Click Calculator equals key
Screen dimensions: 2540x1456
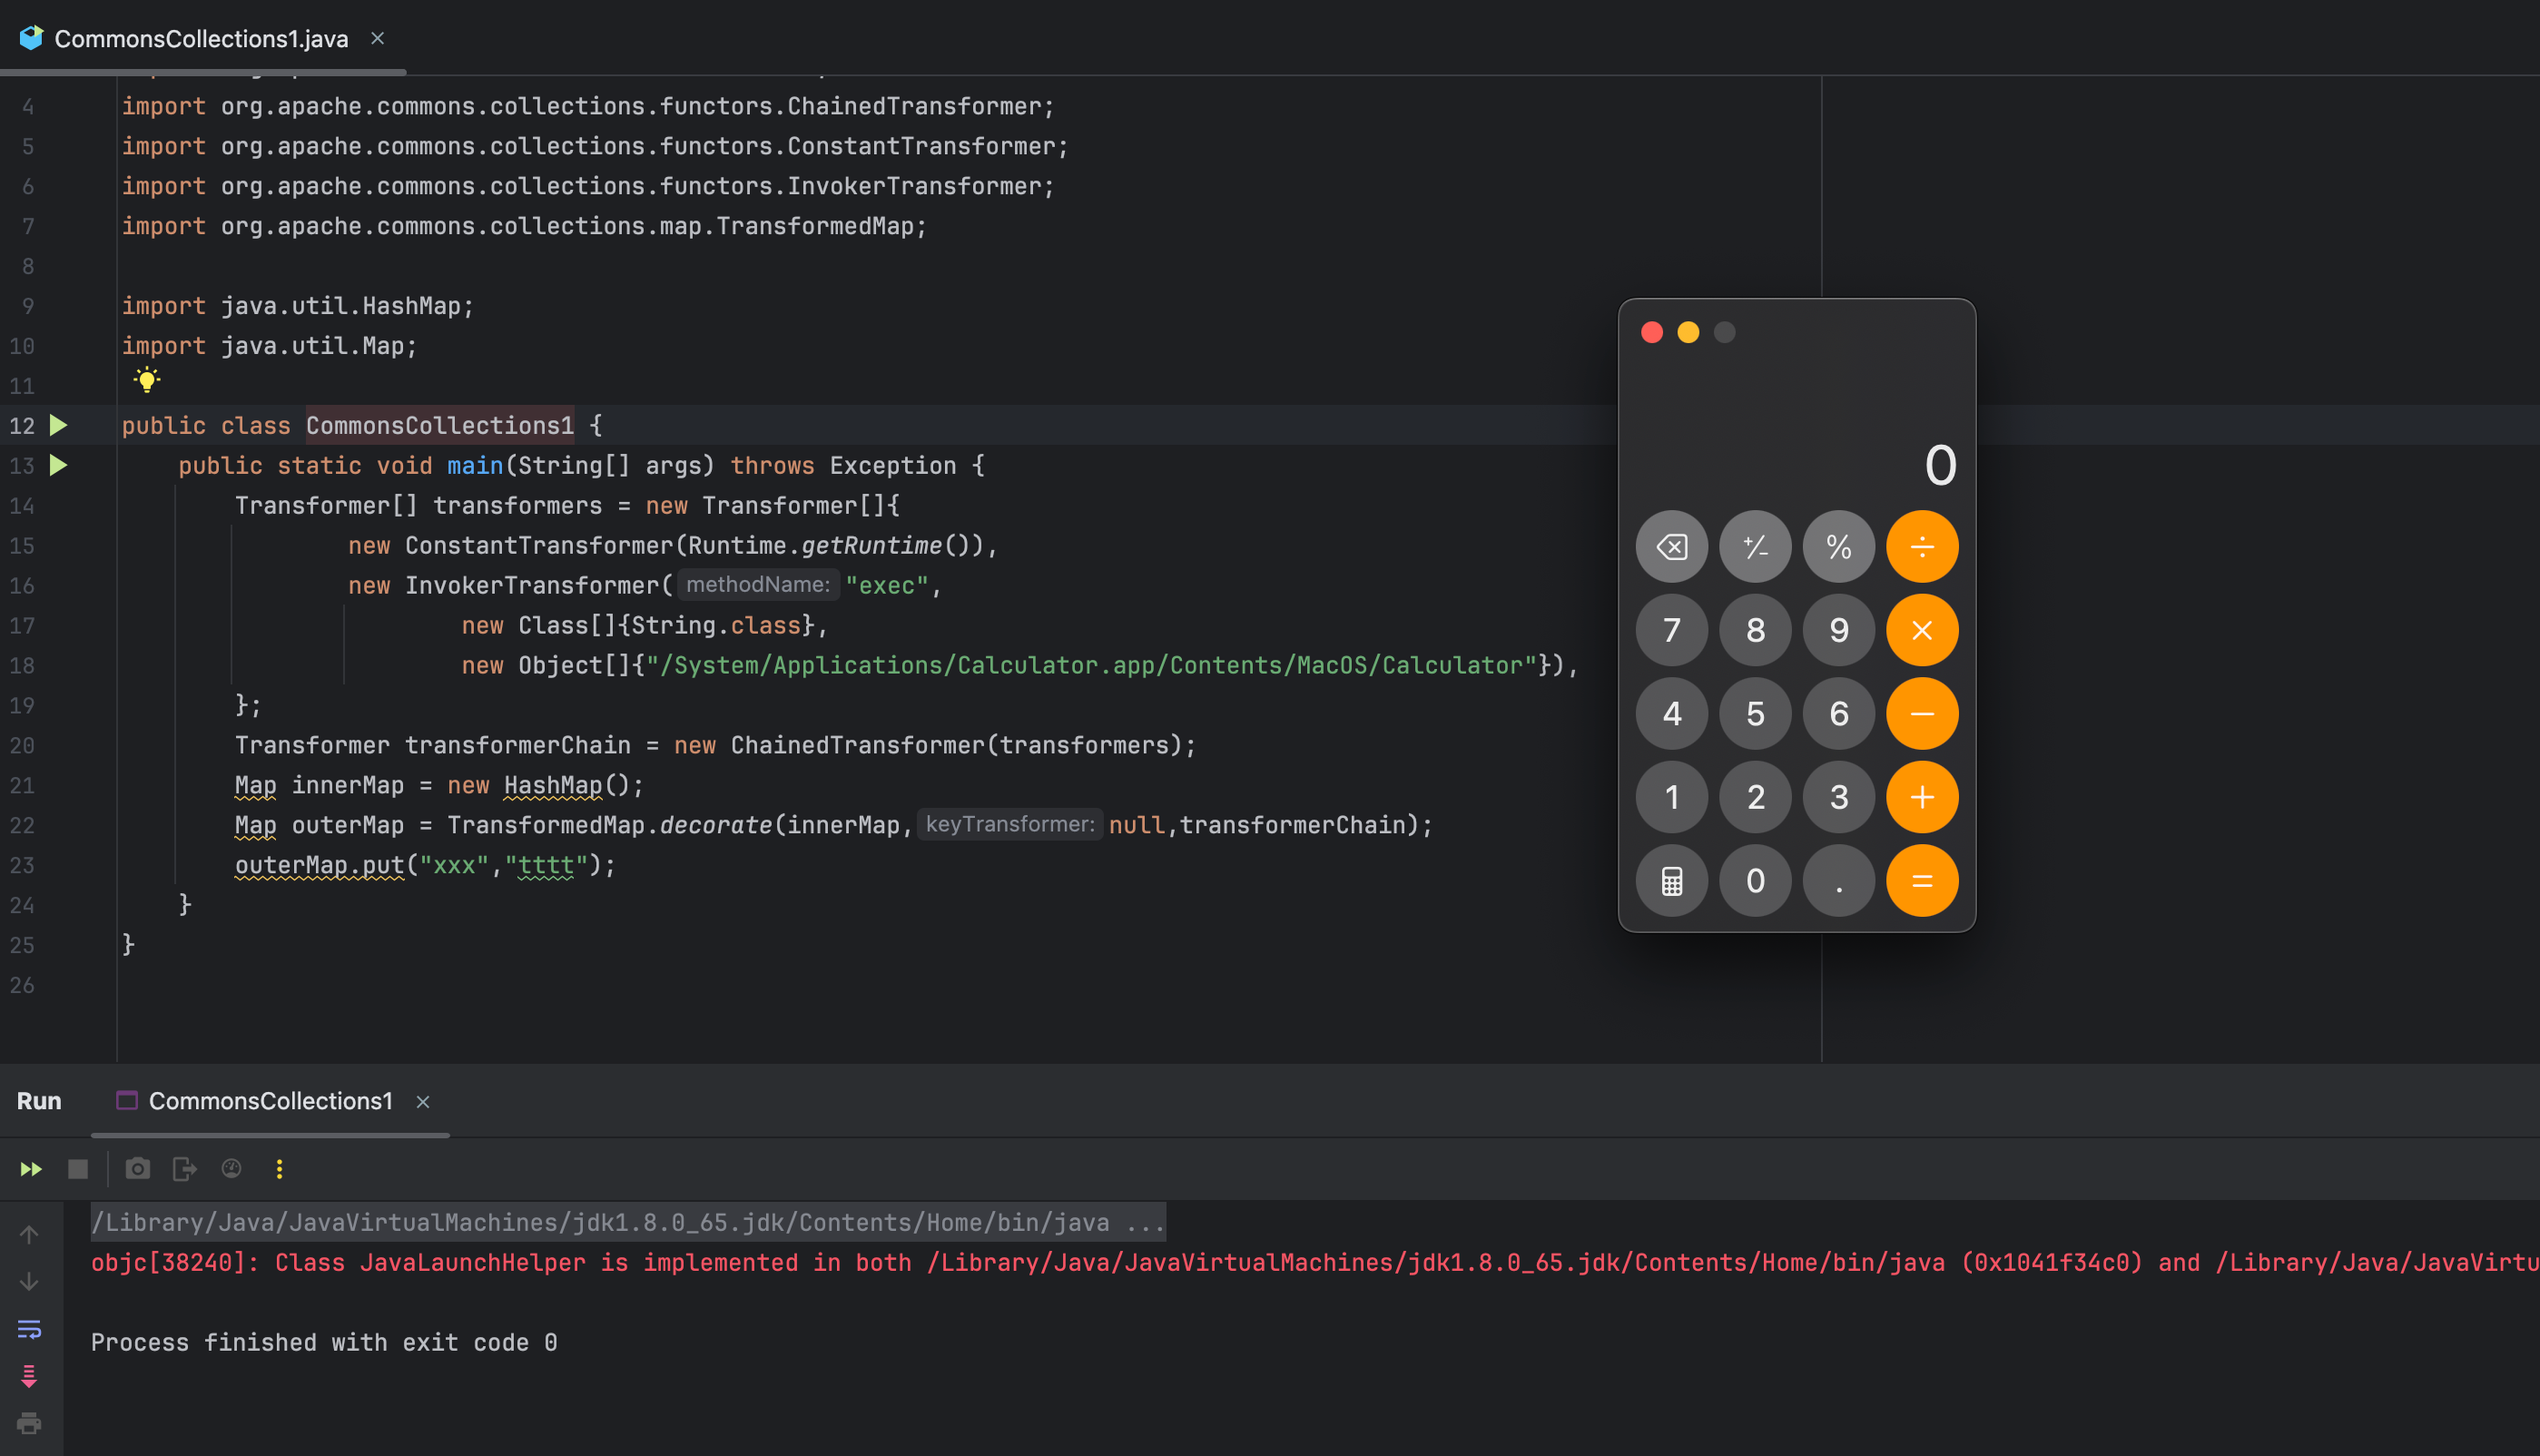pos(1922,881)
